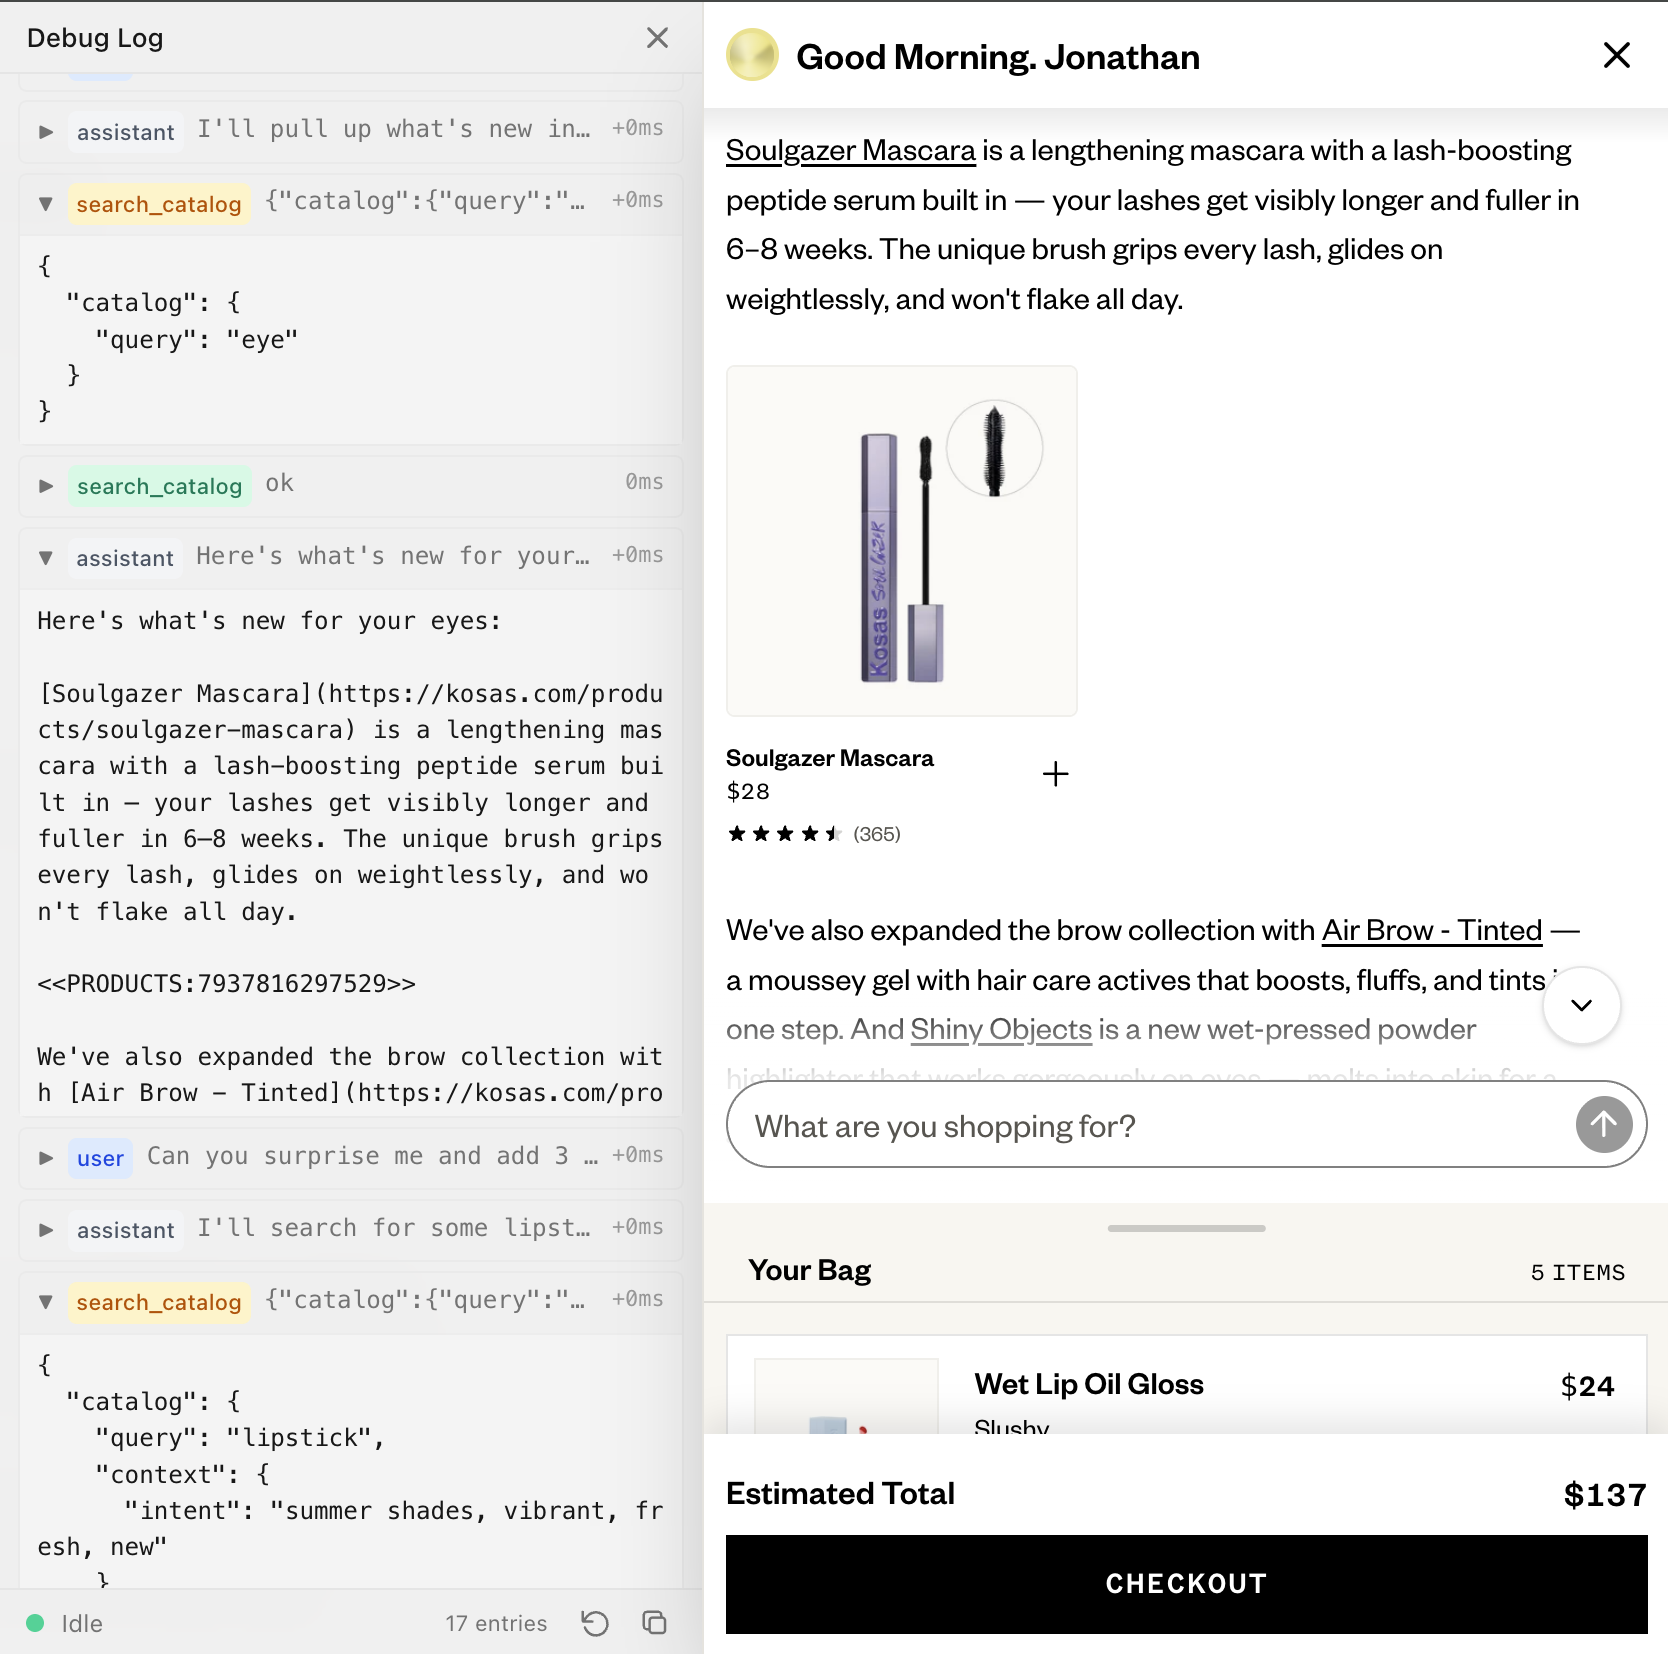Collapse the search_catalog lipstick query entry

pos(46,1302)
